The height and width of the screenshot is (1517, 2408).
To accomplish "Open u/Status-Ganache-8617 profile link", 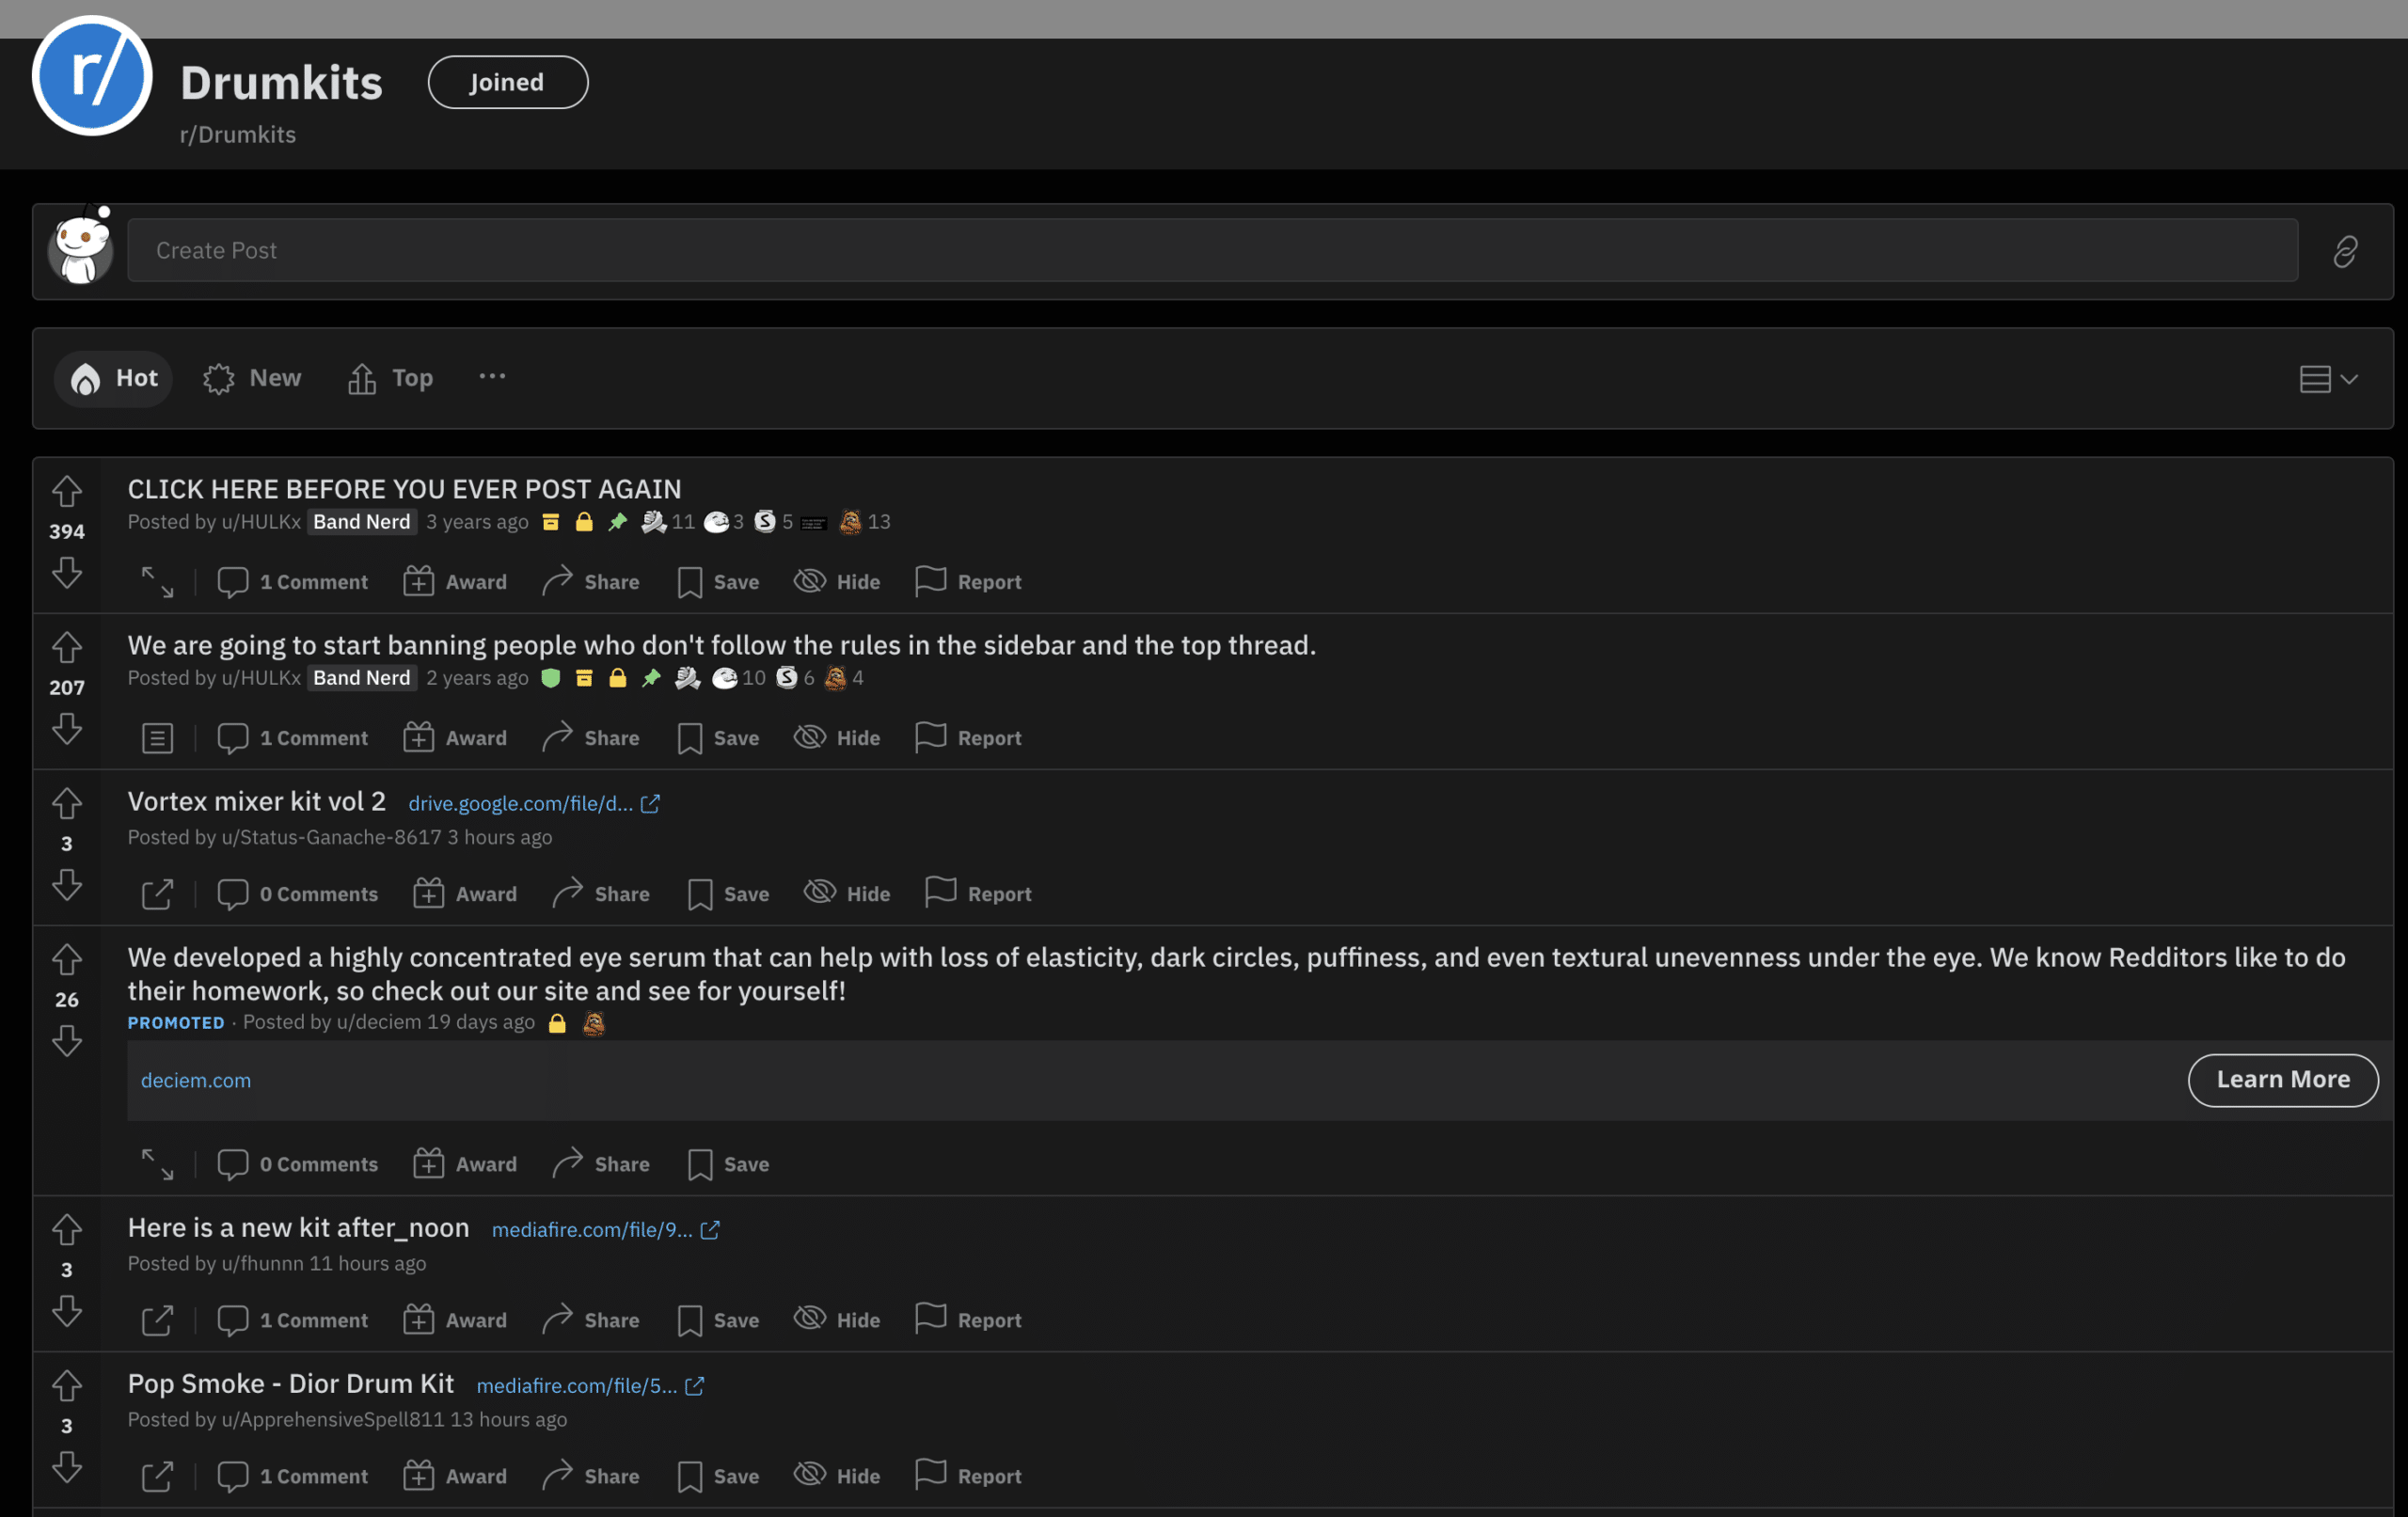I will [331, 837].
